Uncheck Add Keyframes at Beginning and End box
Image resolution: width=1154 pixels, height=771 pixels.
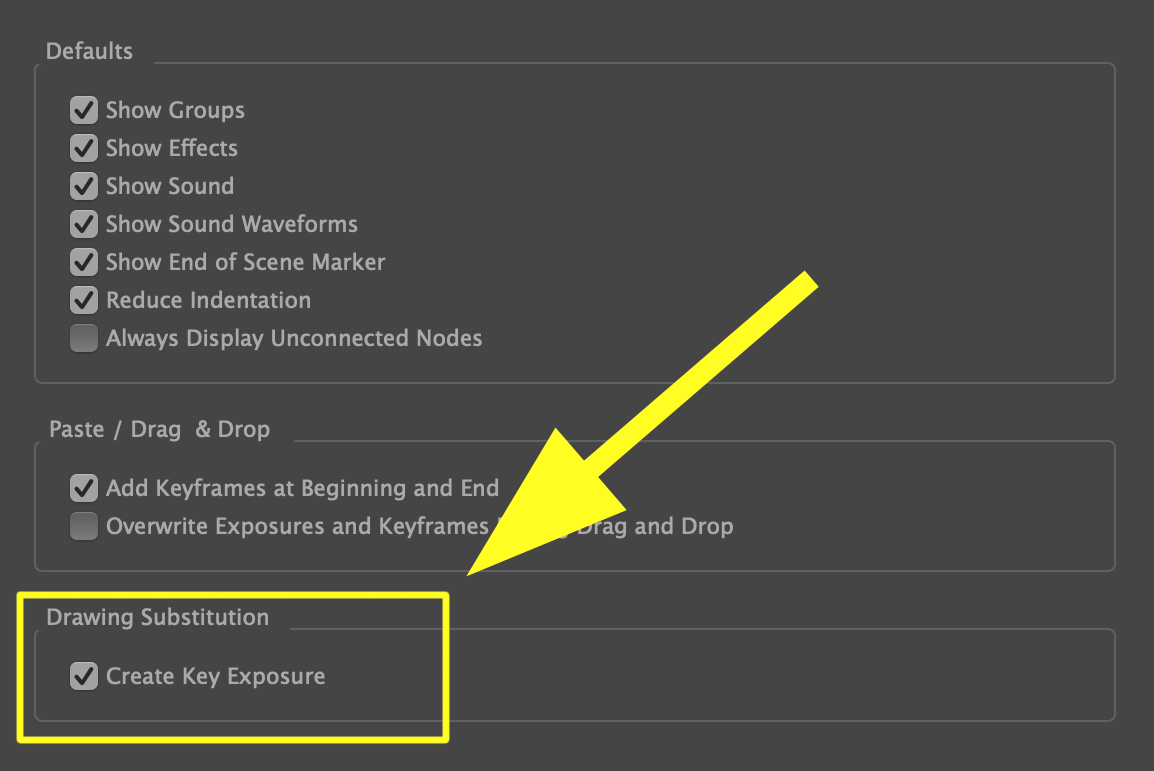point(84,488)
